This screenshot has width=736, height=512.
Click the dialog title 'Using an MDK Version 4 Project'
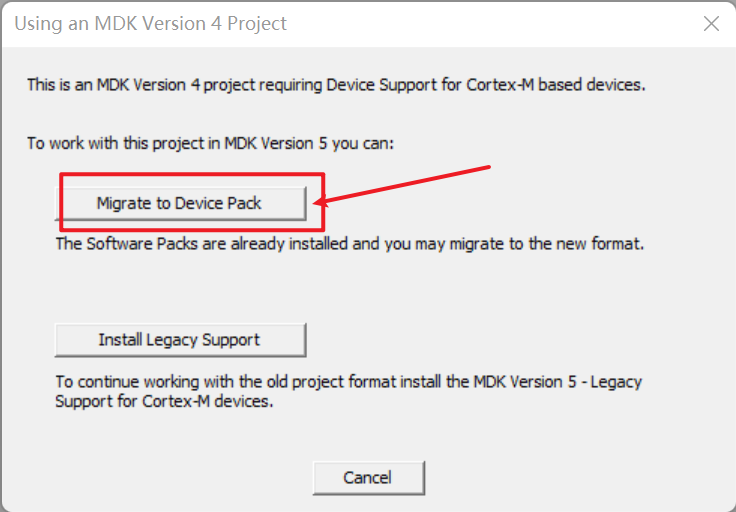[151, 23]
